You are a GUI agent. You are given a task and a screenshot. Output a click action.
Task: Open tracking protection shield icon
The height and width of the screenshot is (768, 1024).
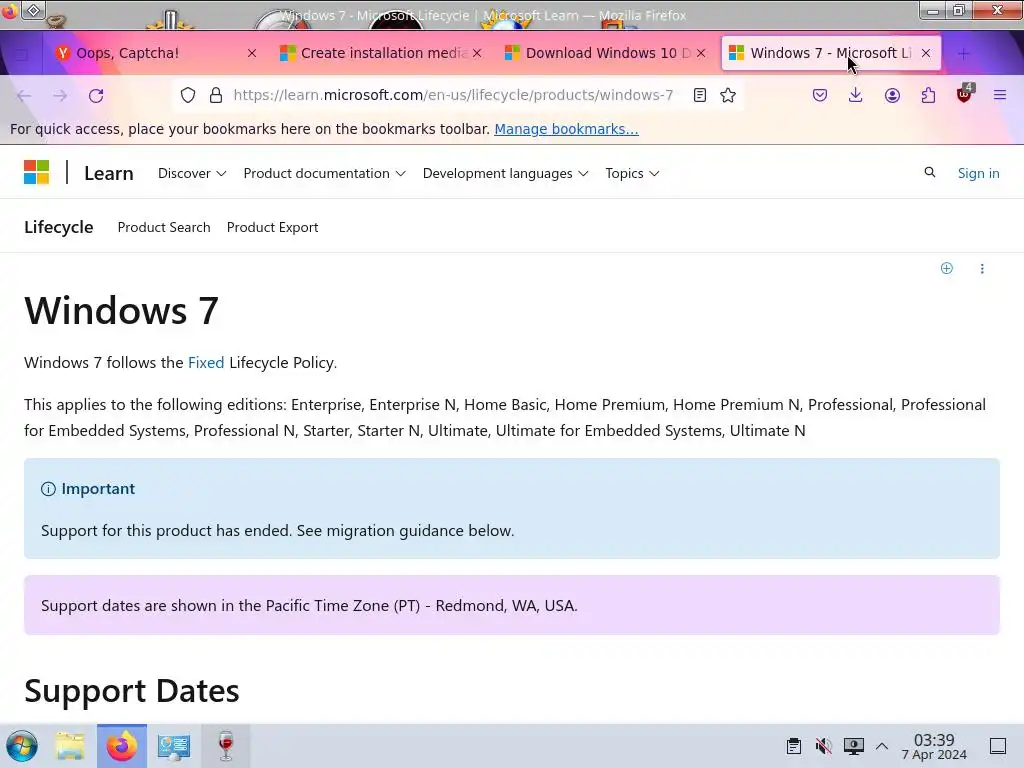click(188, 95)
